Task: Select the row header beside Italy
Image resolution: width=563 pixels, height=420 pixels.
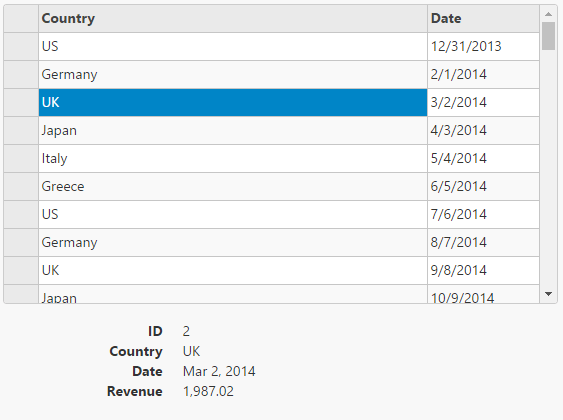Action: tap(21, 159)
